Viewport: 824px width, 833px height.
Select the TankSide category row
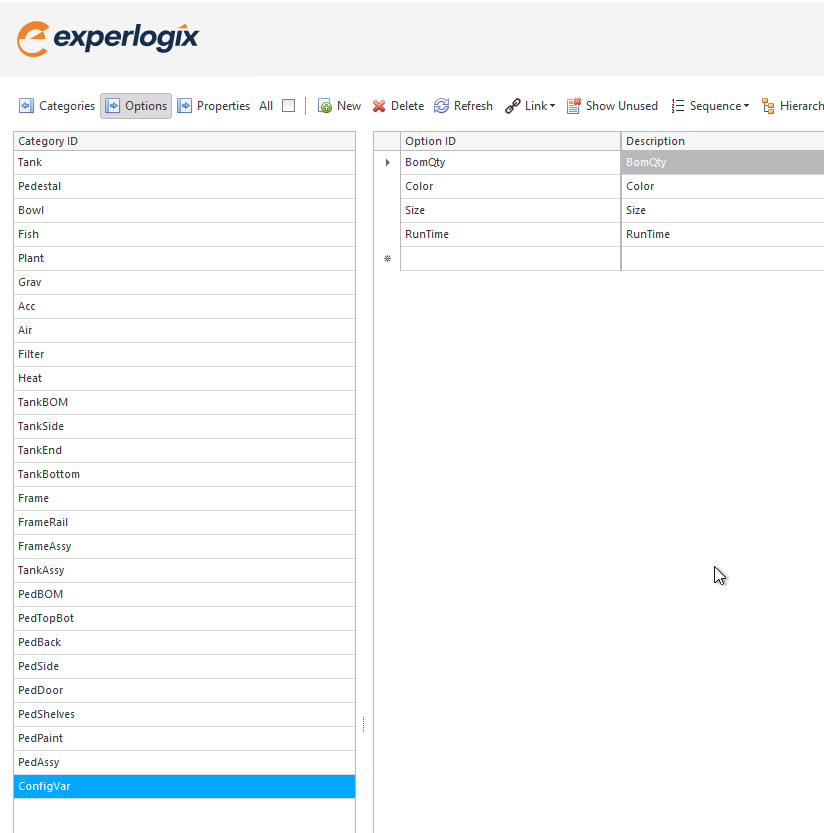tap(184, 427)
